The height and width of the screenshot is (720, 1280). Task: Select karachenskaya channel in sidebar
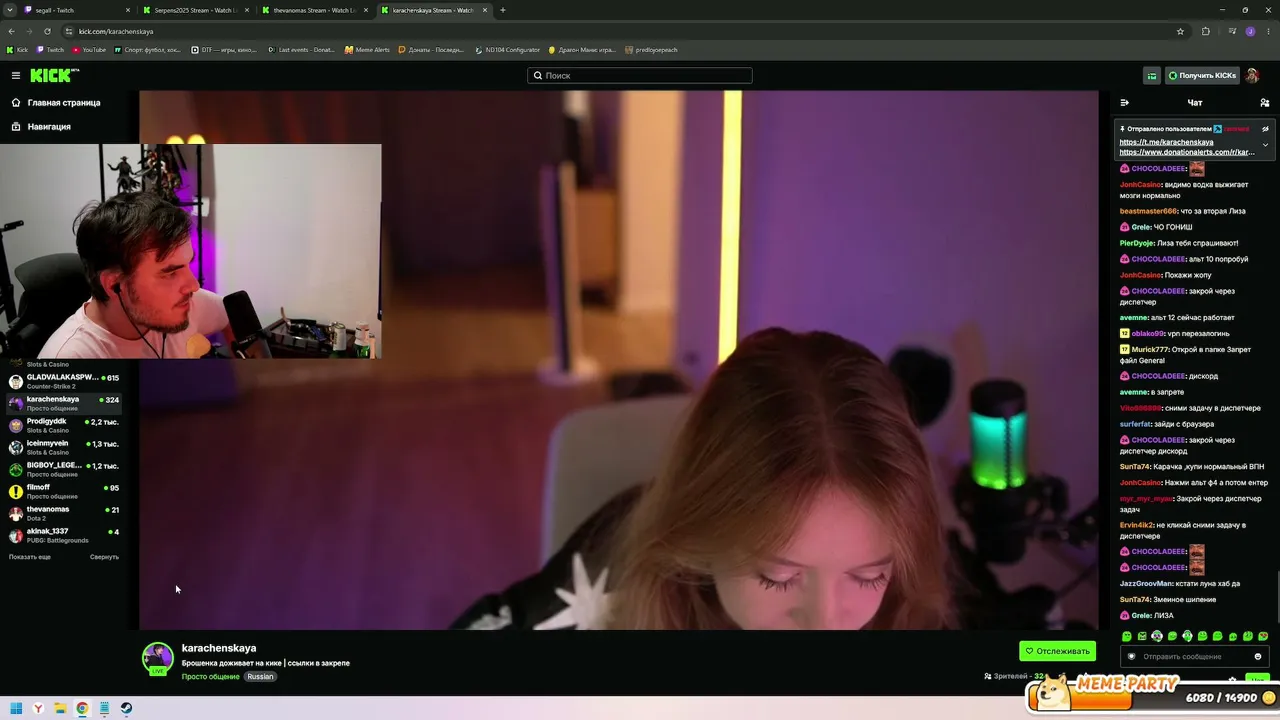64,403
